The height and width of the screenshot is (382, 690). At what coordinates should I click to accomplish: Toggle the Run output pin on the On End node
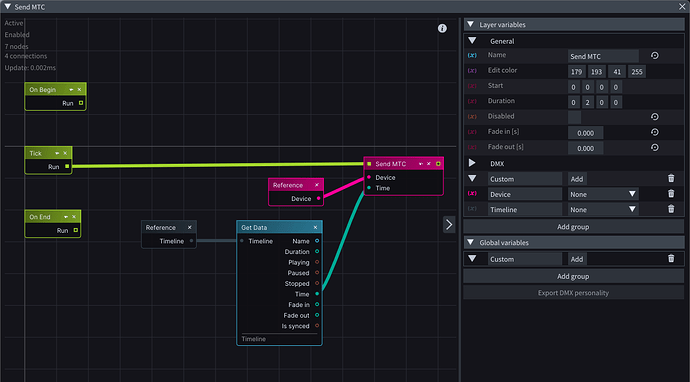click(76, 230)
